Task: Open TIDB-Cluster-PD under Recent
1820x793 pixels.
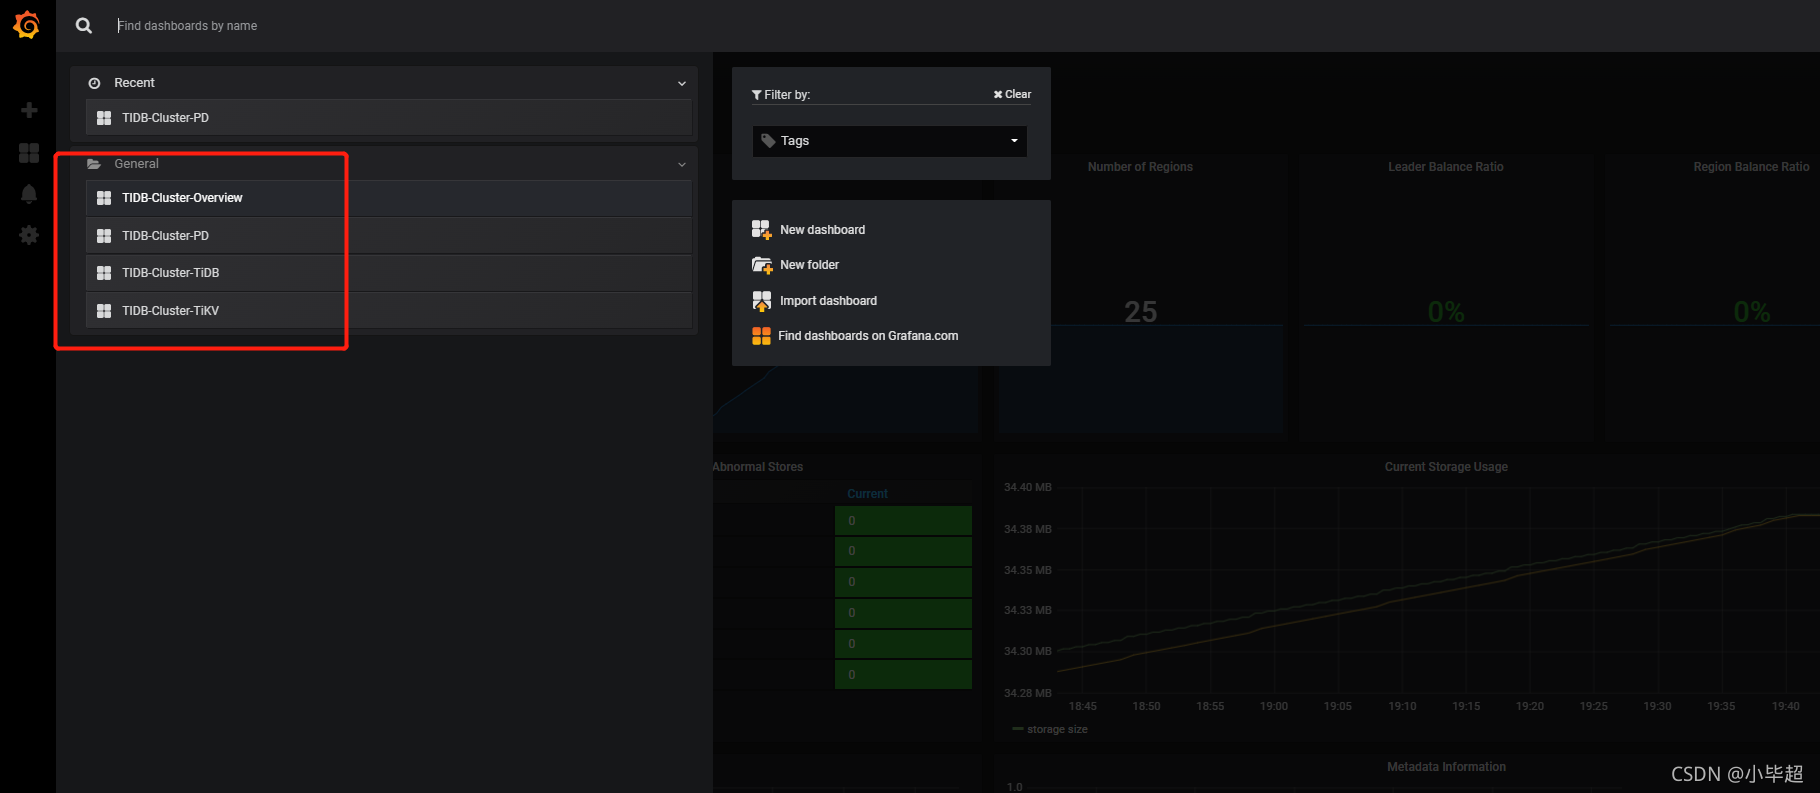Action: [389, 118]
